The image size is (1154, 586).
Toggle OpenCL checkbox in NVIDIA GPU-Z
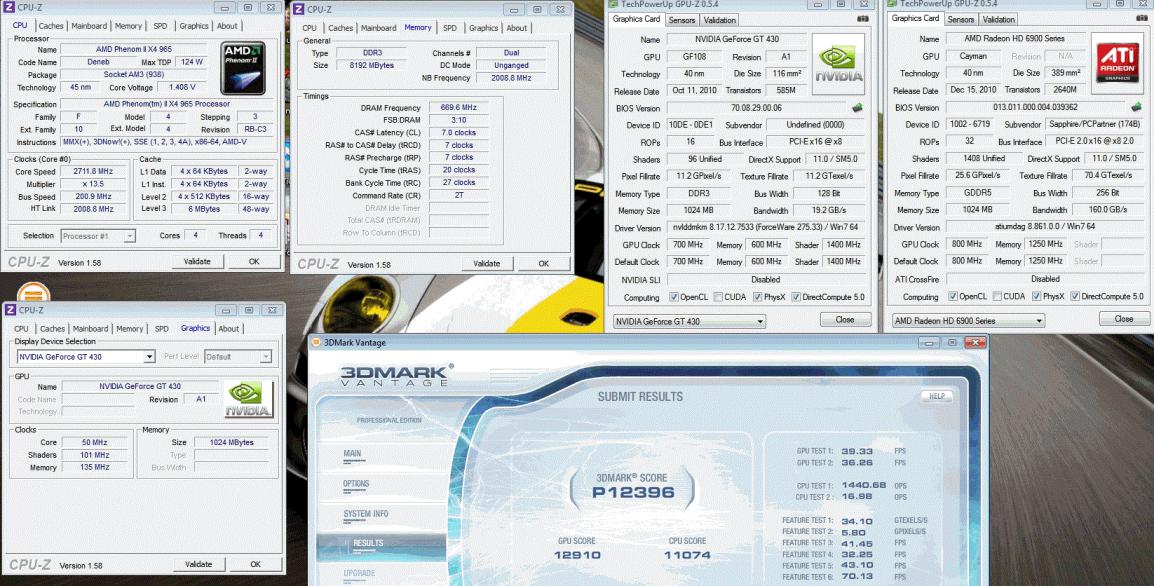click(x=673, y=297)
